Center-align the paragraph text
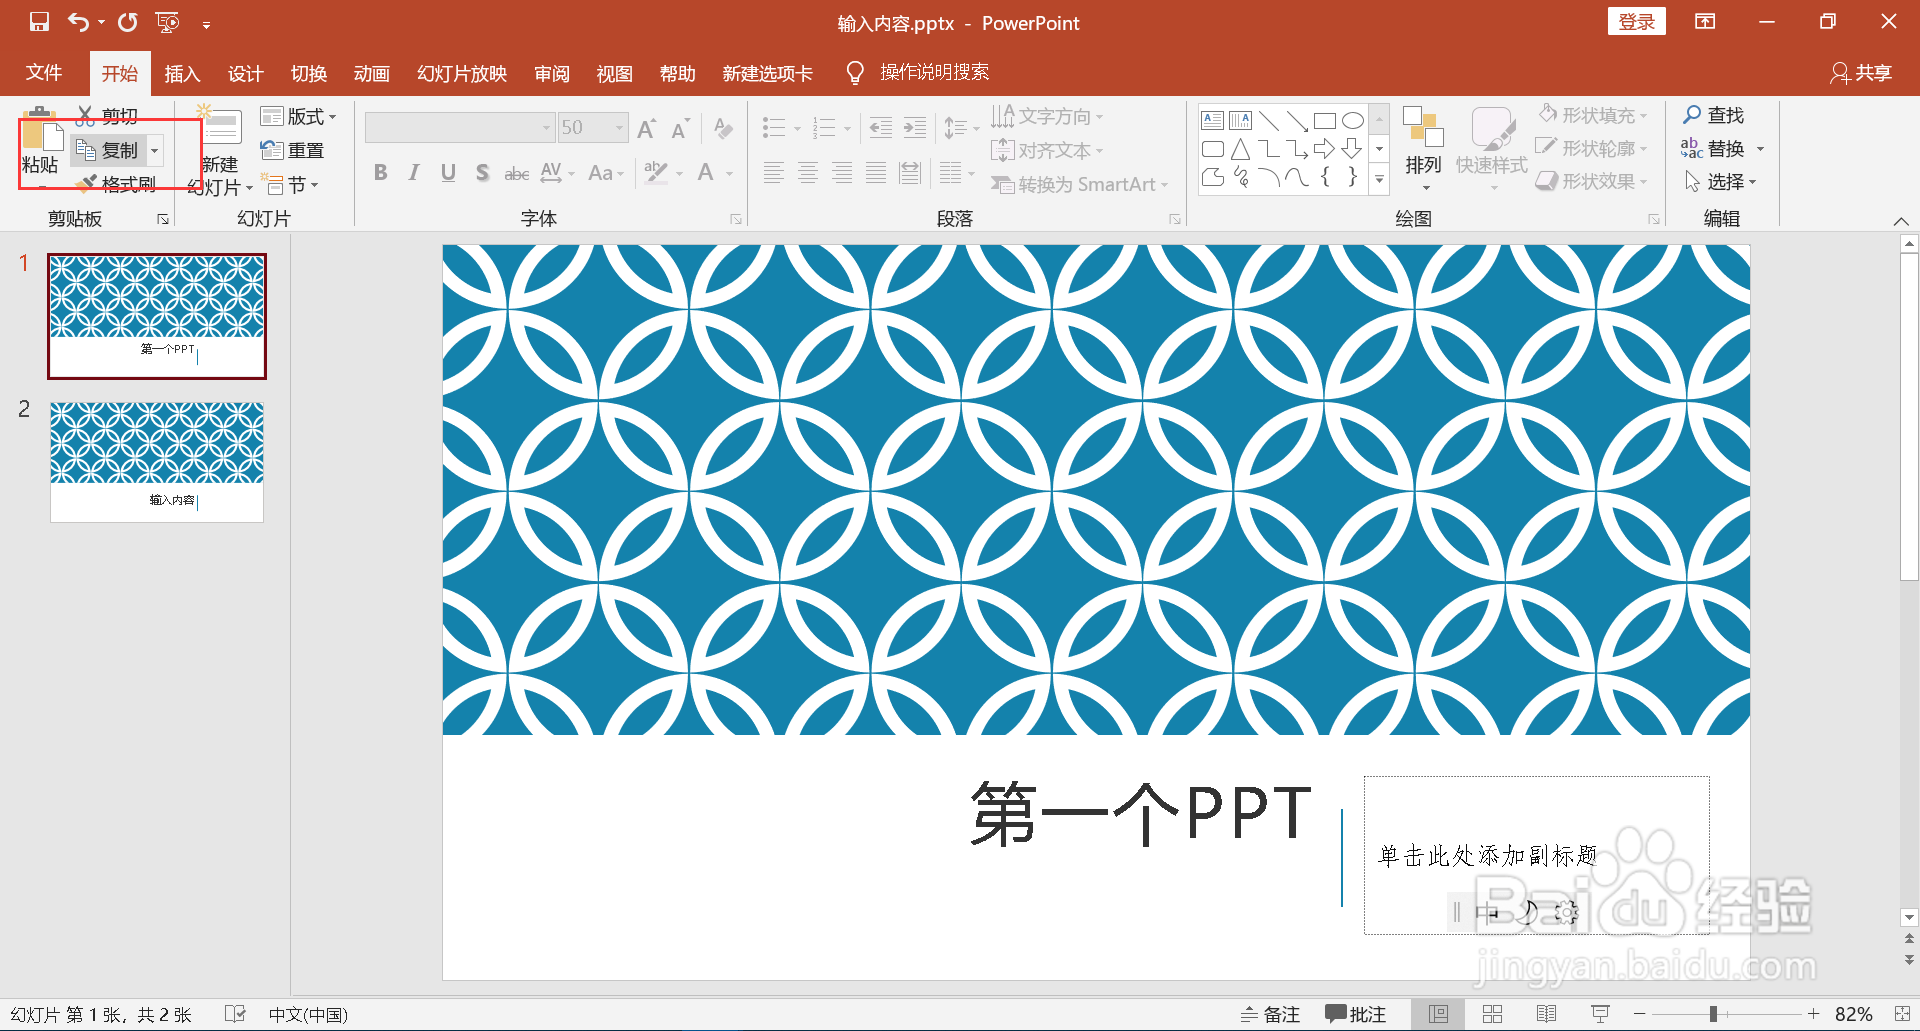Image resolution: width=1920 pixels, height=1031 pixels. click(x=807, y=173)
